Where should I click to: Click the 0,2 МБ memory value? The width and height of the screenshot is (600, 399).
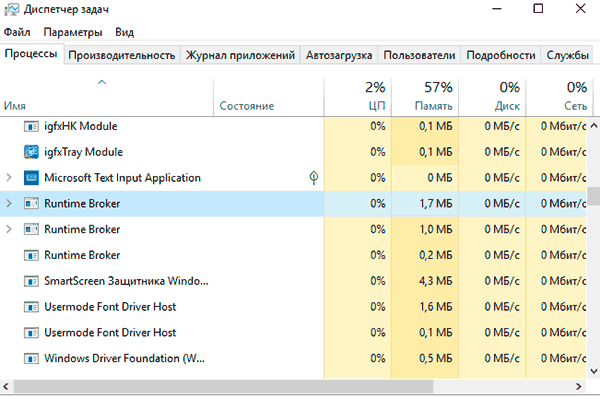(x=435, y=255)
